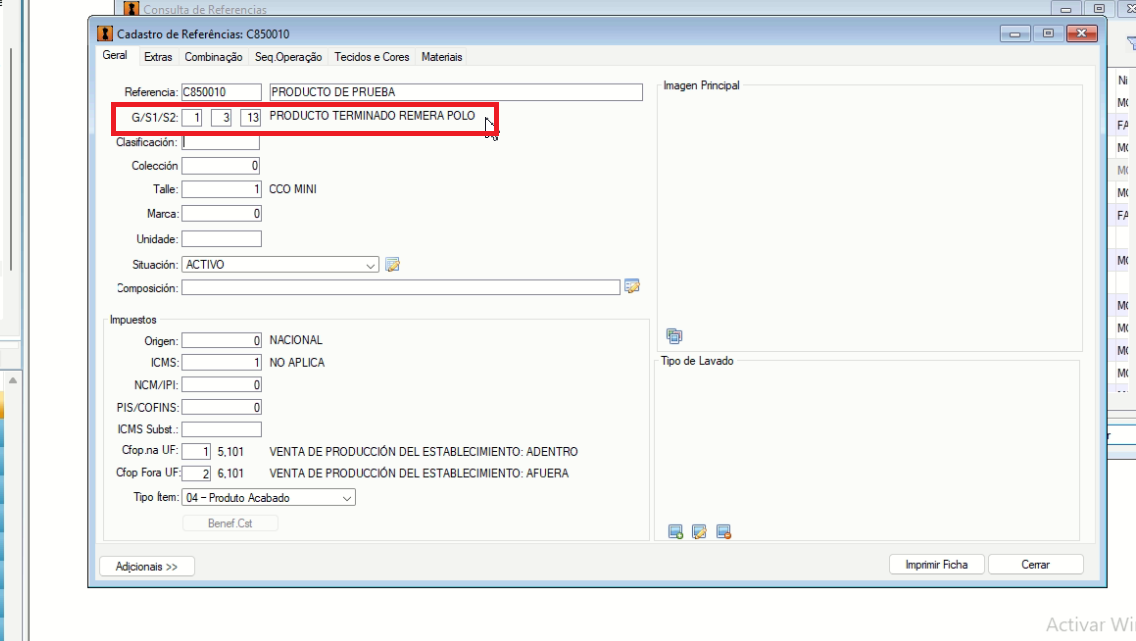The image size is (1136, 641).
Task: Click the S2 subgroup field containing 13
Action: coord(251,117)
